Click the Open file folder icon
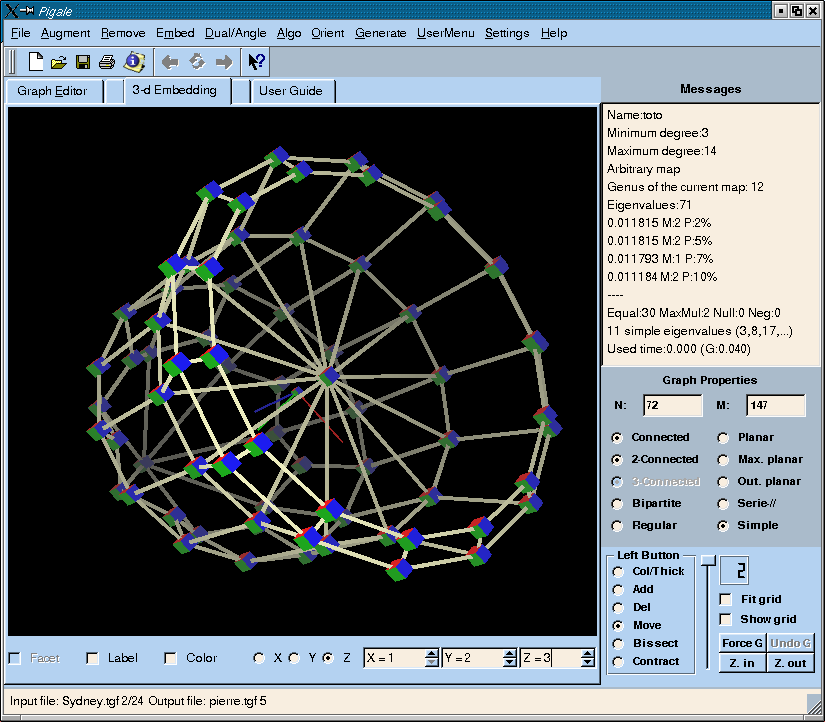This screenshot has height=722, width=825. tap(59, 62)
